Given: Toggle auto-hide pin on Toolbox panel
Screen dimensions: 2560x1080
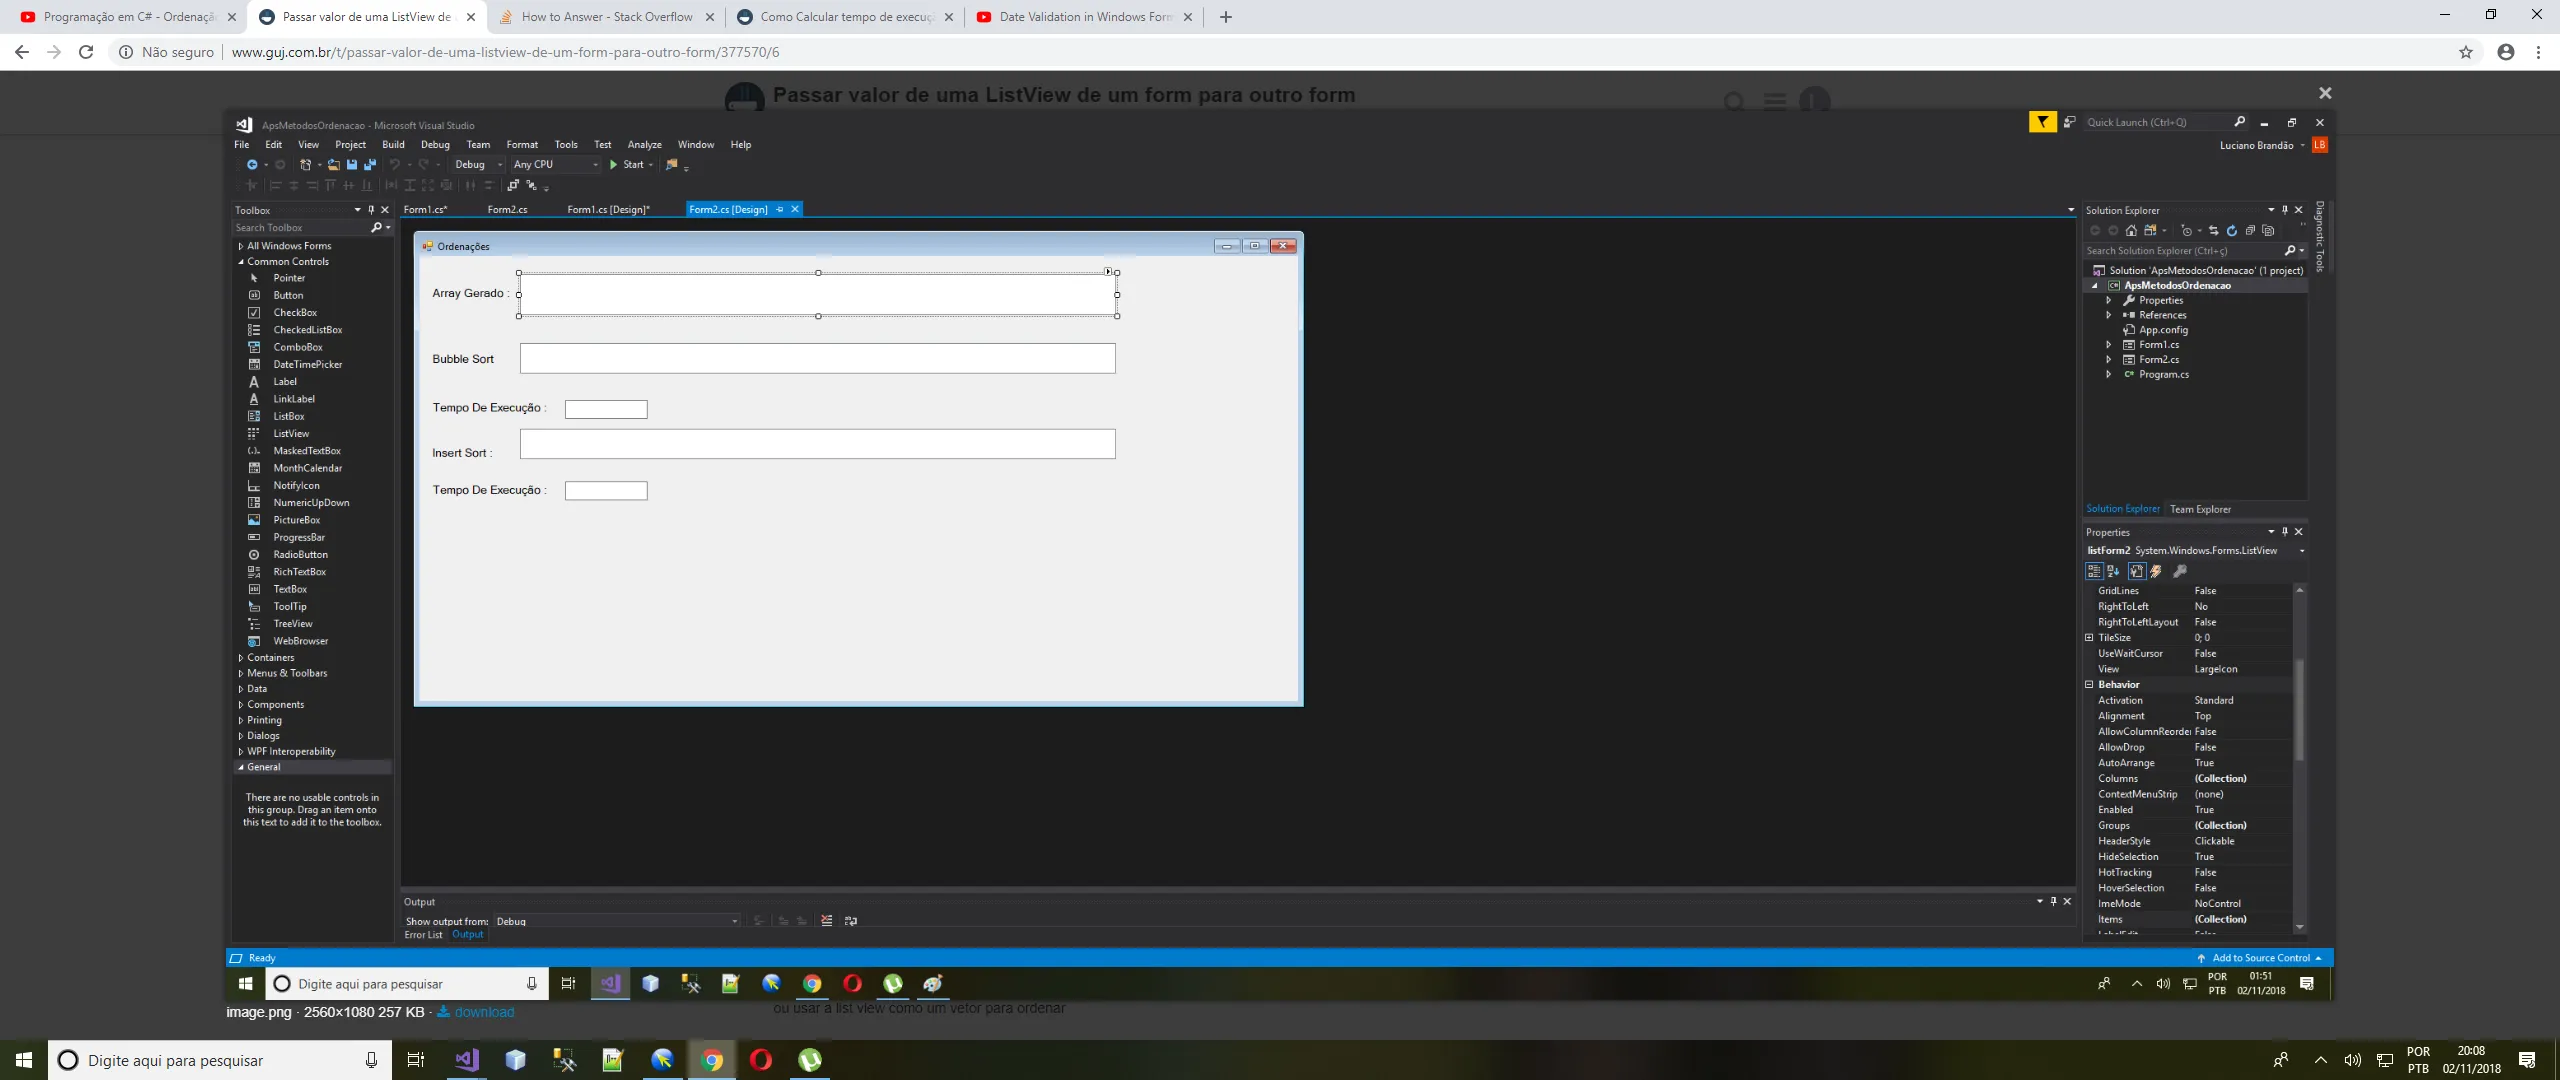Looking at the screenshot, I should (371, 210).
